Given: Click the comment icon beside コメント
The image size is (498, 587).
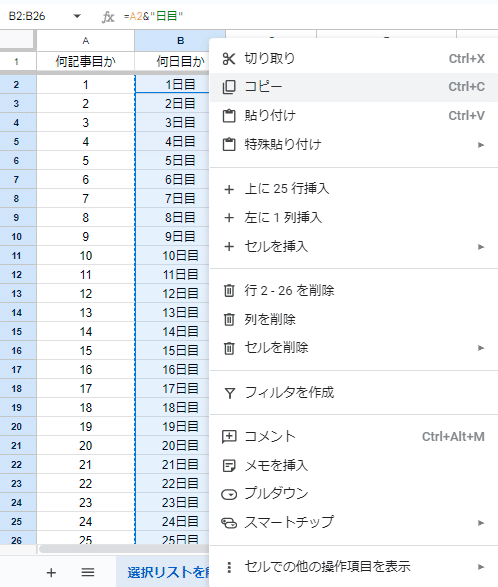Looking at the screenshot, I should (x=229, y=437).
